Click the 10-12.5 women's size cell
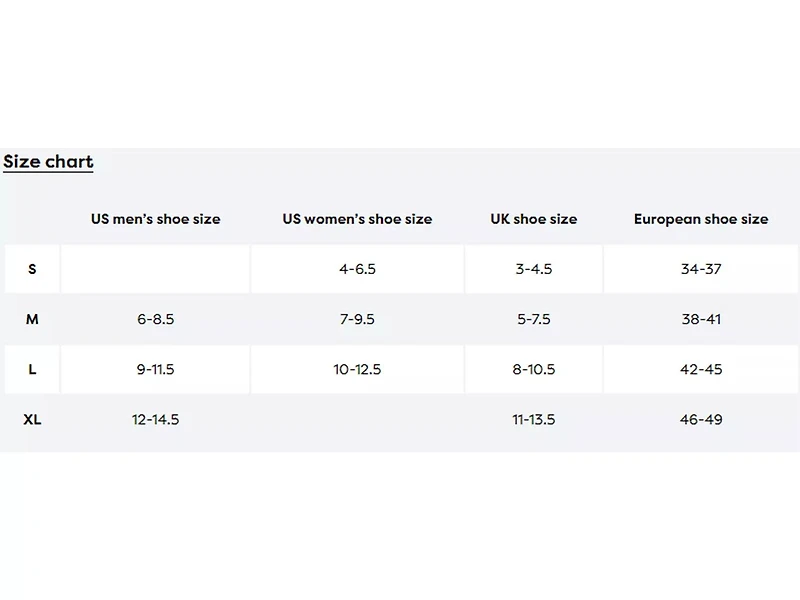800x600 pixels. coord(357,369)
